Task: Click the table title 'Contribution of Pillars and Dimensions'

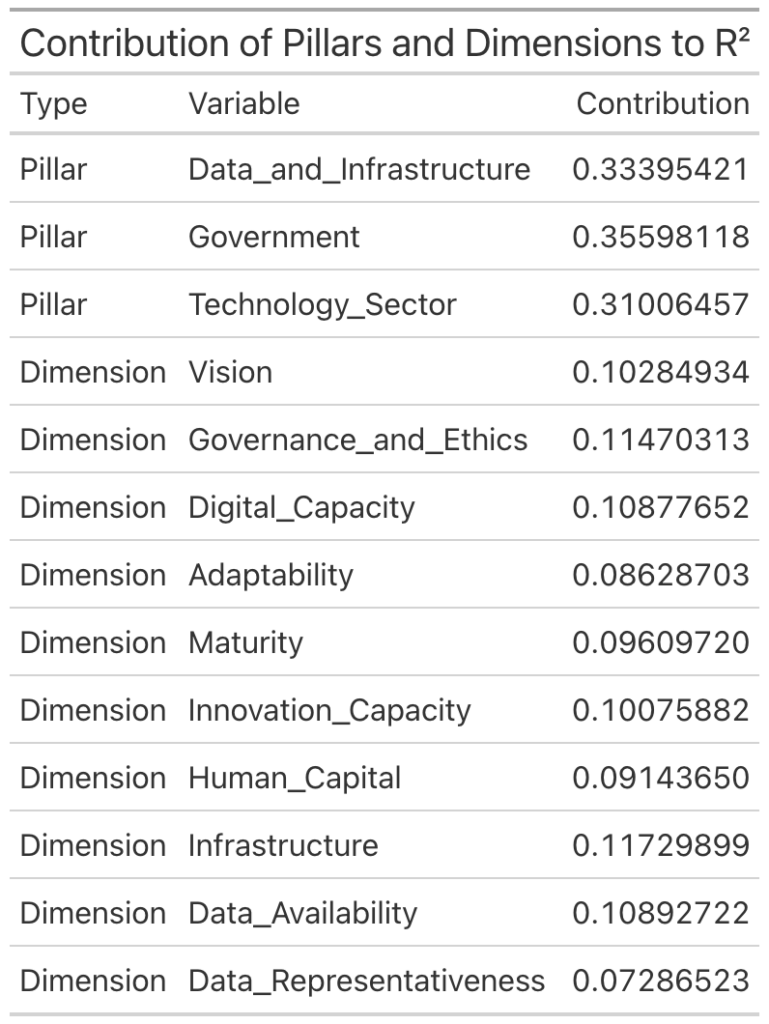Action: pos(384,44)
